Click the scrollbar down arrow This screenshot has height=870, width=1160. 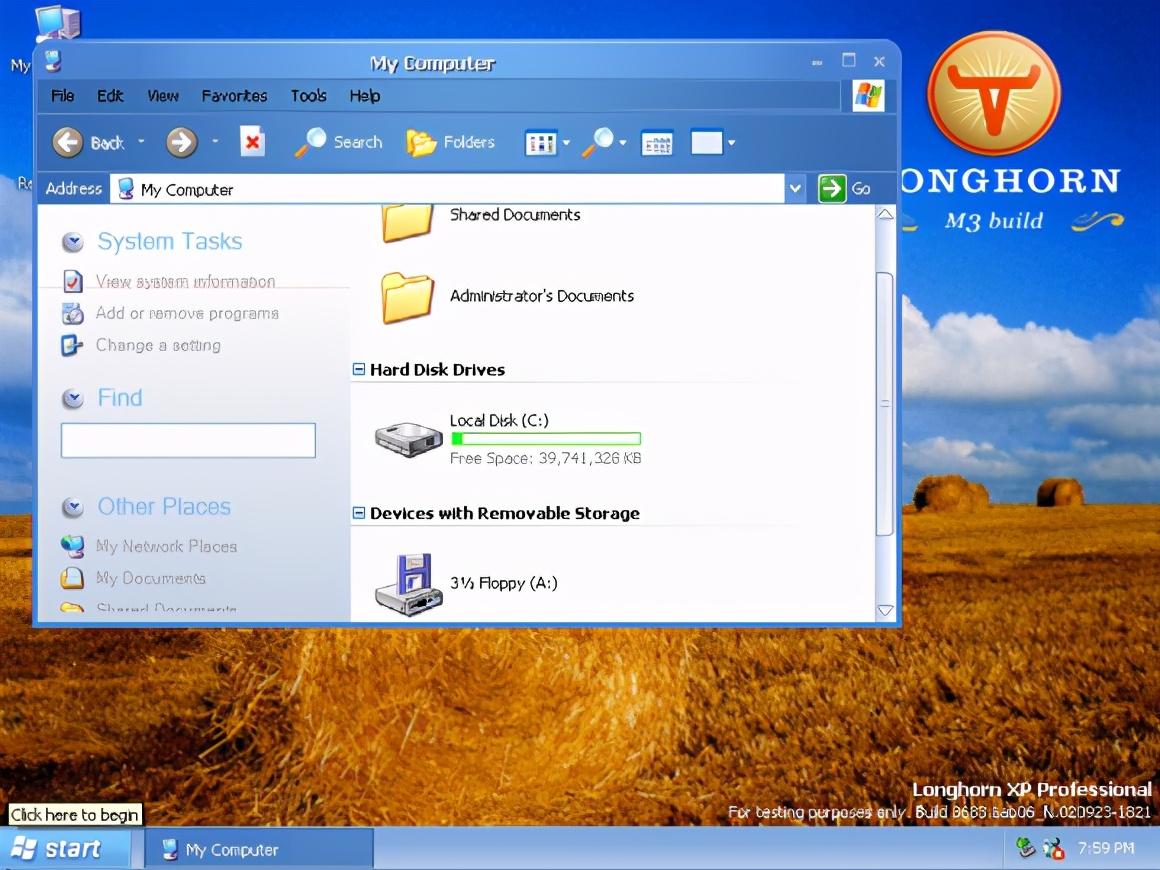tap(885, 611)
